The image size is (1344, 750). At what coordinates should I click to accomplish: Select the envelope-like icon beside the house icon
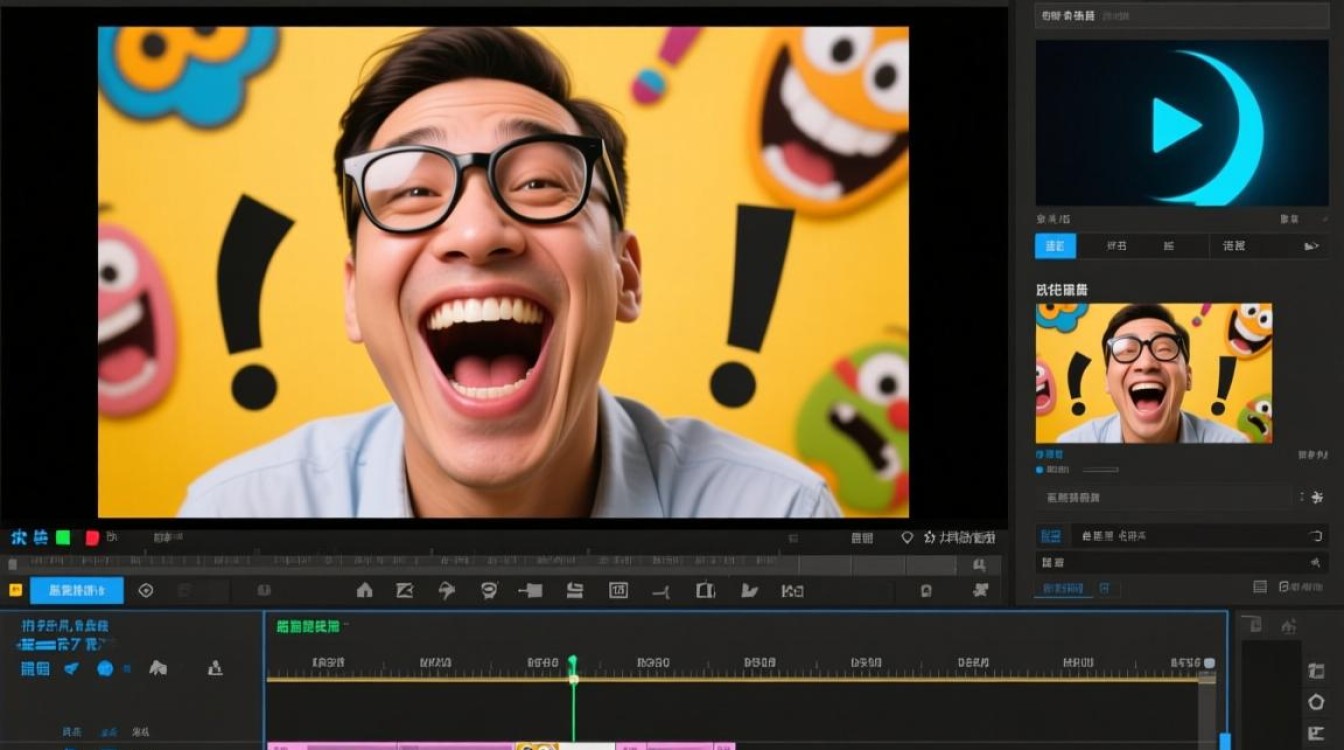click(404, 590)
